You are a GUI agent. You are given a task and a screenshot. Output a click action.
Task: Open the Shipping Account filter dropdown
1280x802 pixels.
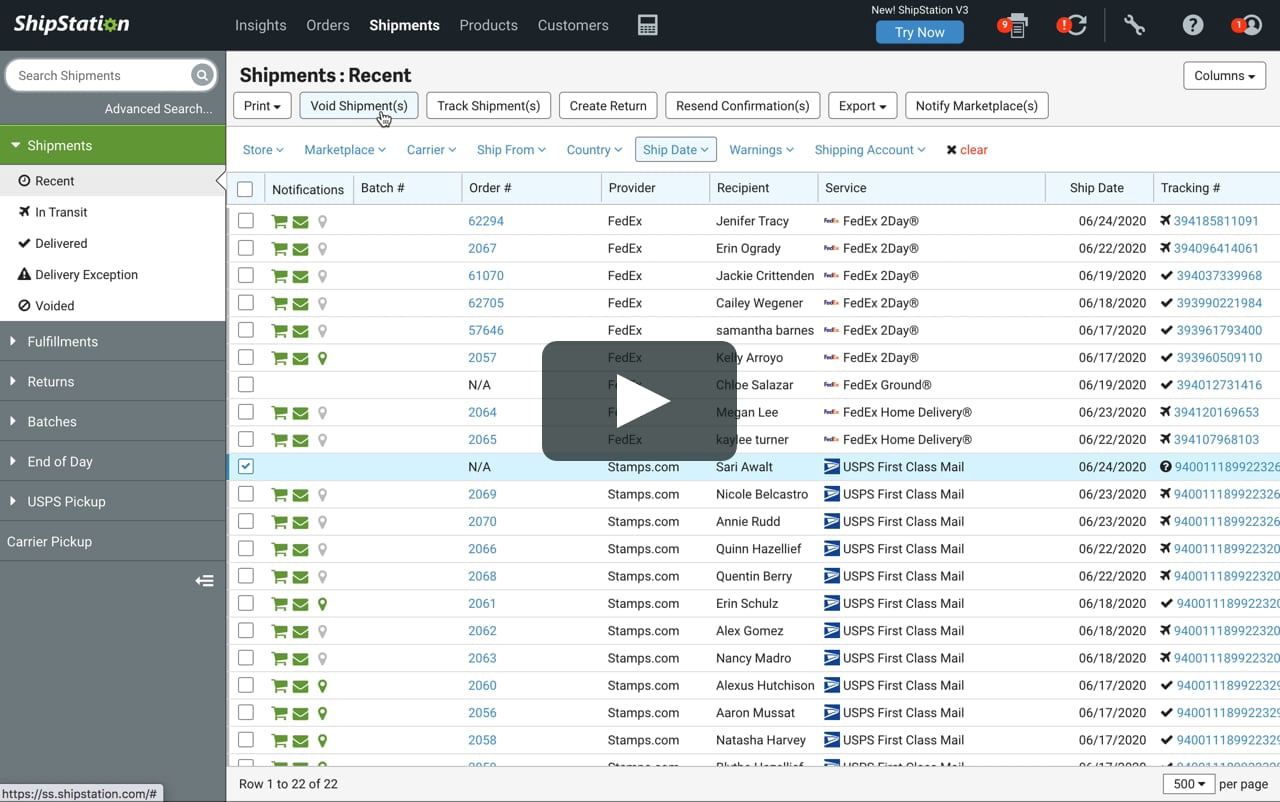(x=870, y=150)
